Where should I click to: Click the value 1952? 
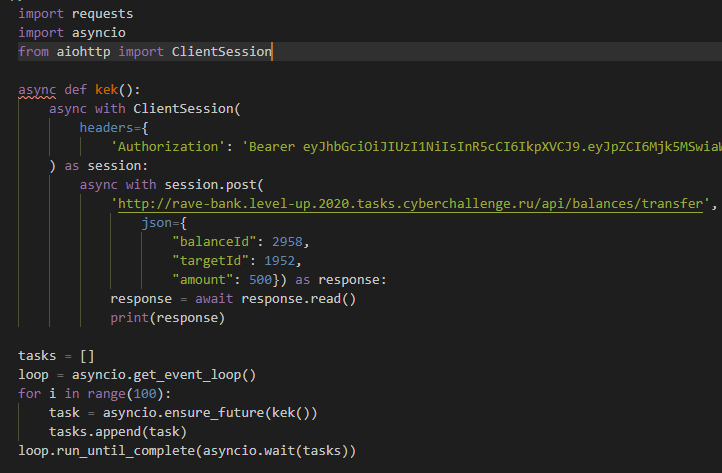point(279,261)
